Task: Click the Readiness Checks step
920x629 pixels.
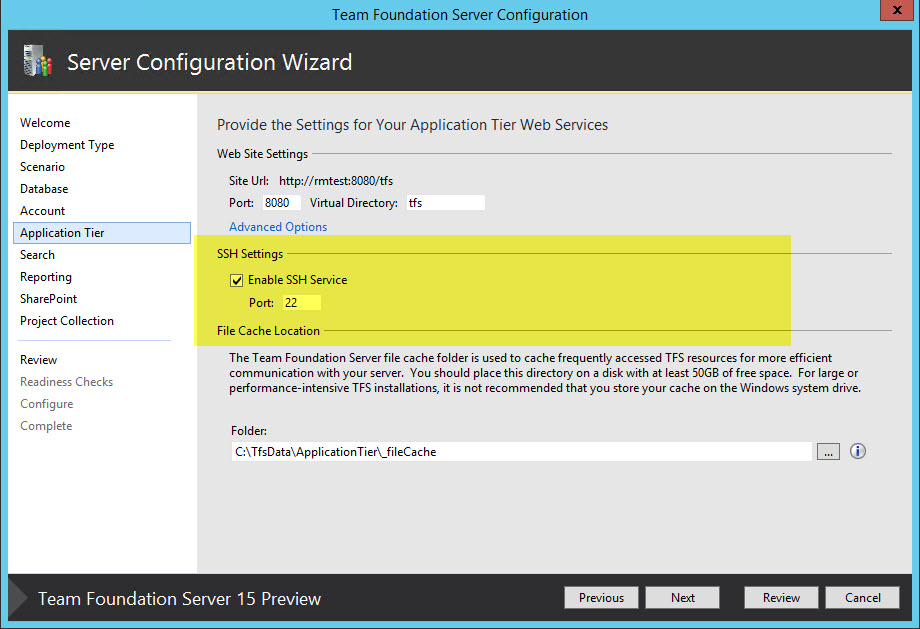Action: (66, 382)
